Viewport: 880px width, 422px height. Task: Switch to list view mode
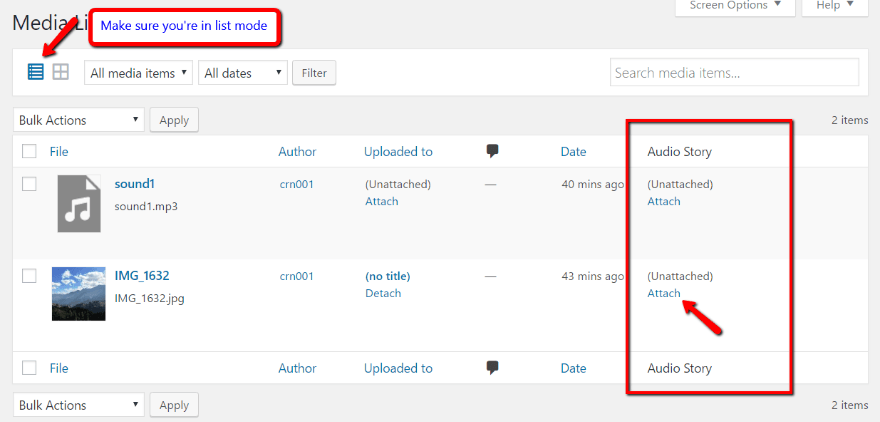coord(35,72)
